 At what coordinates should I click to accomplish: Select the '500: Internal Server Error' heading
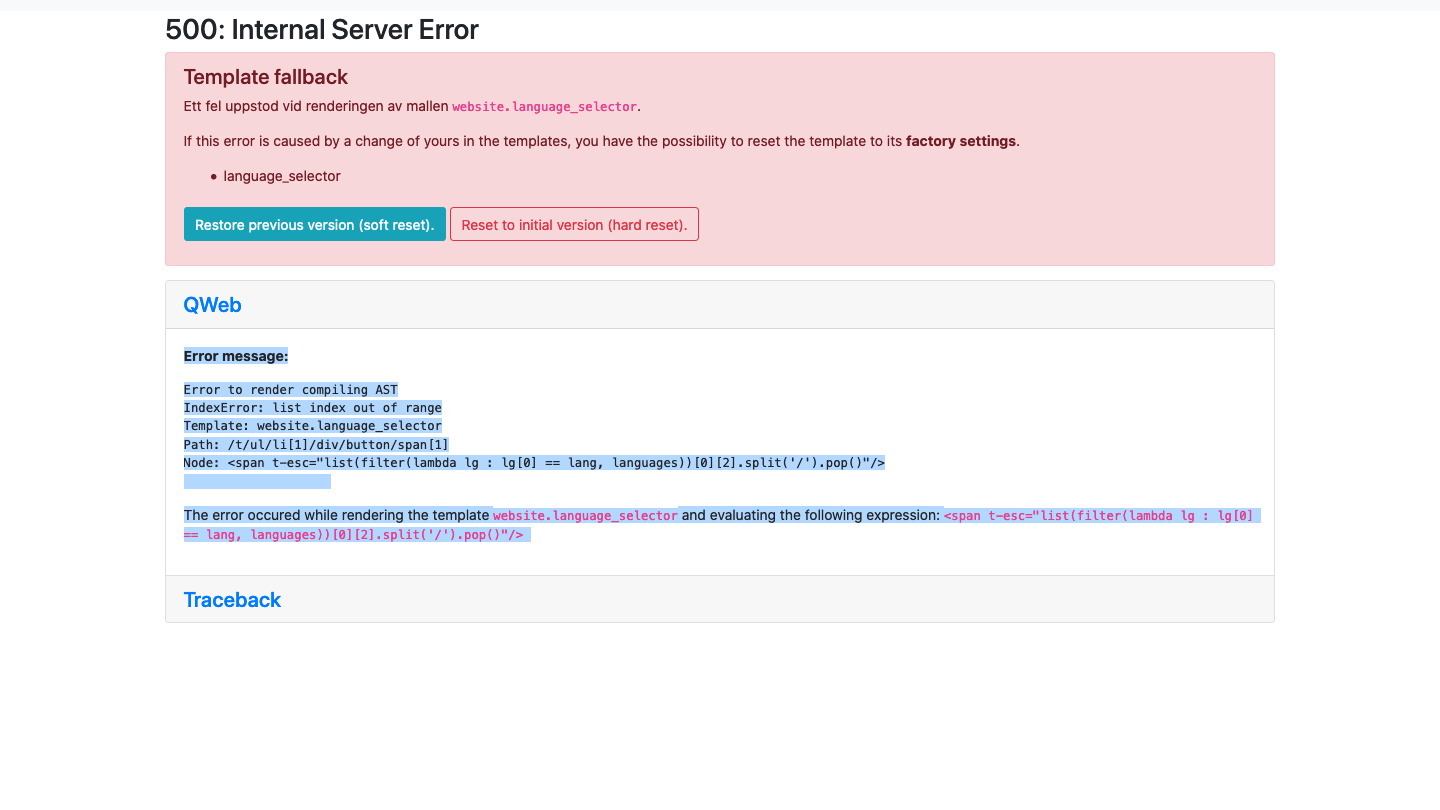coord(322,30)
